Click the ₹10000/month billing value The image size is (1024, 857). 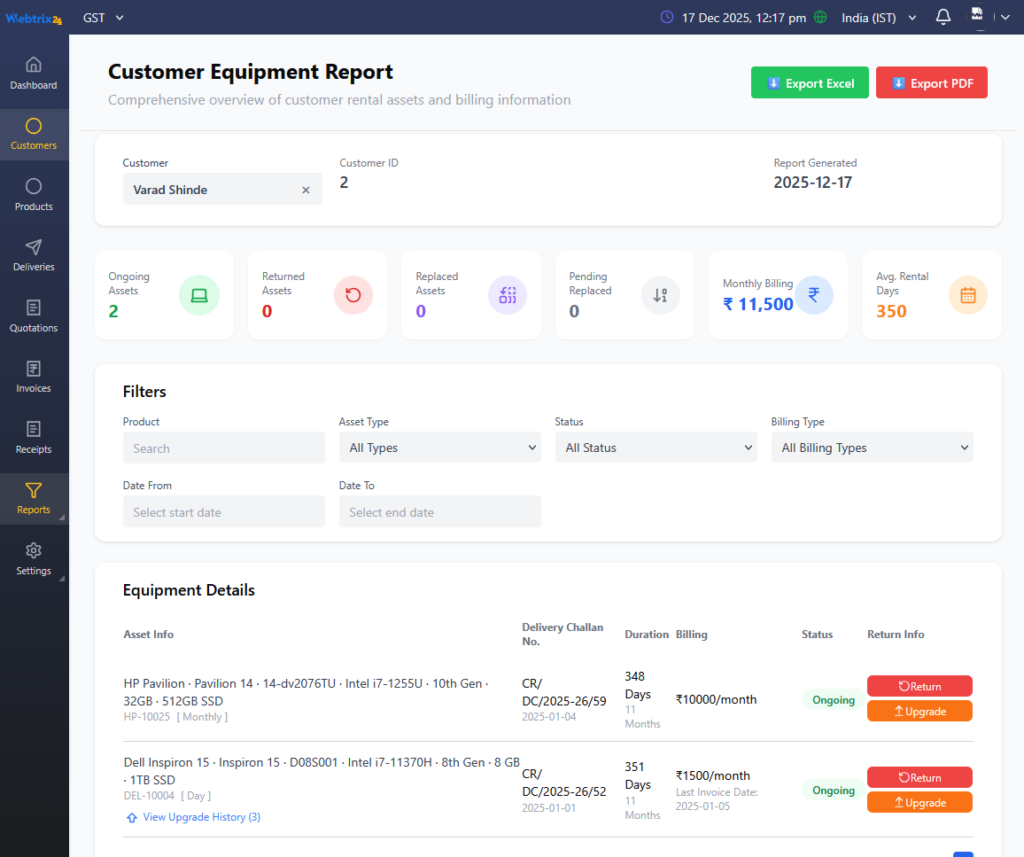click(x=716, y=700)
